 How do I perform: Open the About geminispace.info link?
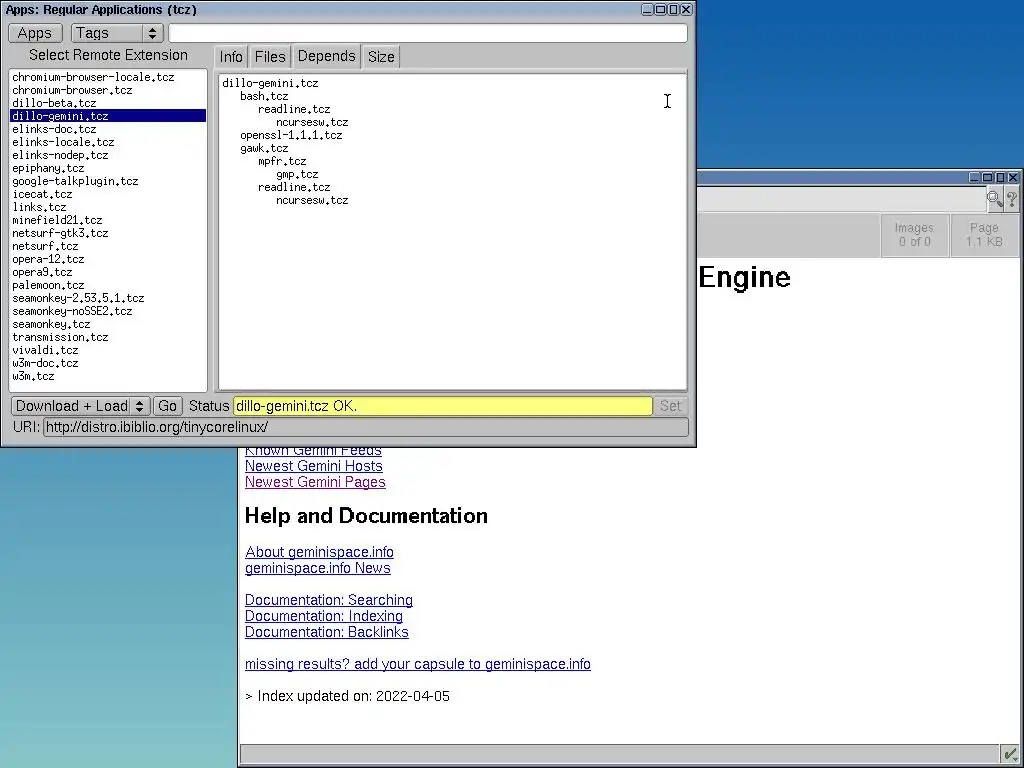coord(319,552)
